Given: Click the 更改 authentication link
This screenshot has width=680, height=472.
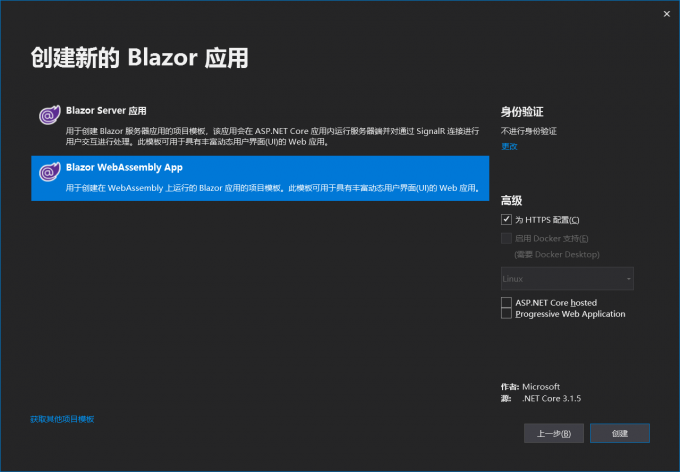Looking at the screenshot, I should pyautogui.click(x=509, y=146).
